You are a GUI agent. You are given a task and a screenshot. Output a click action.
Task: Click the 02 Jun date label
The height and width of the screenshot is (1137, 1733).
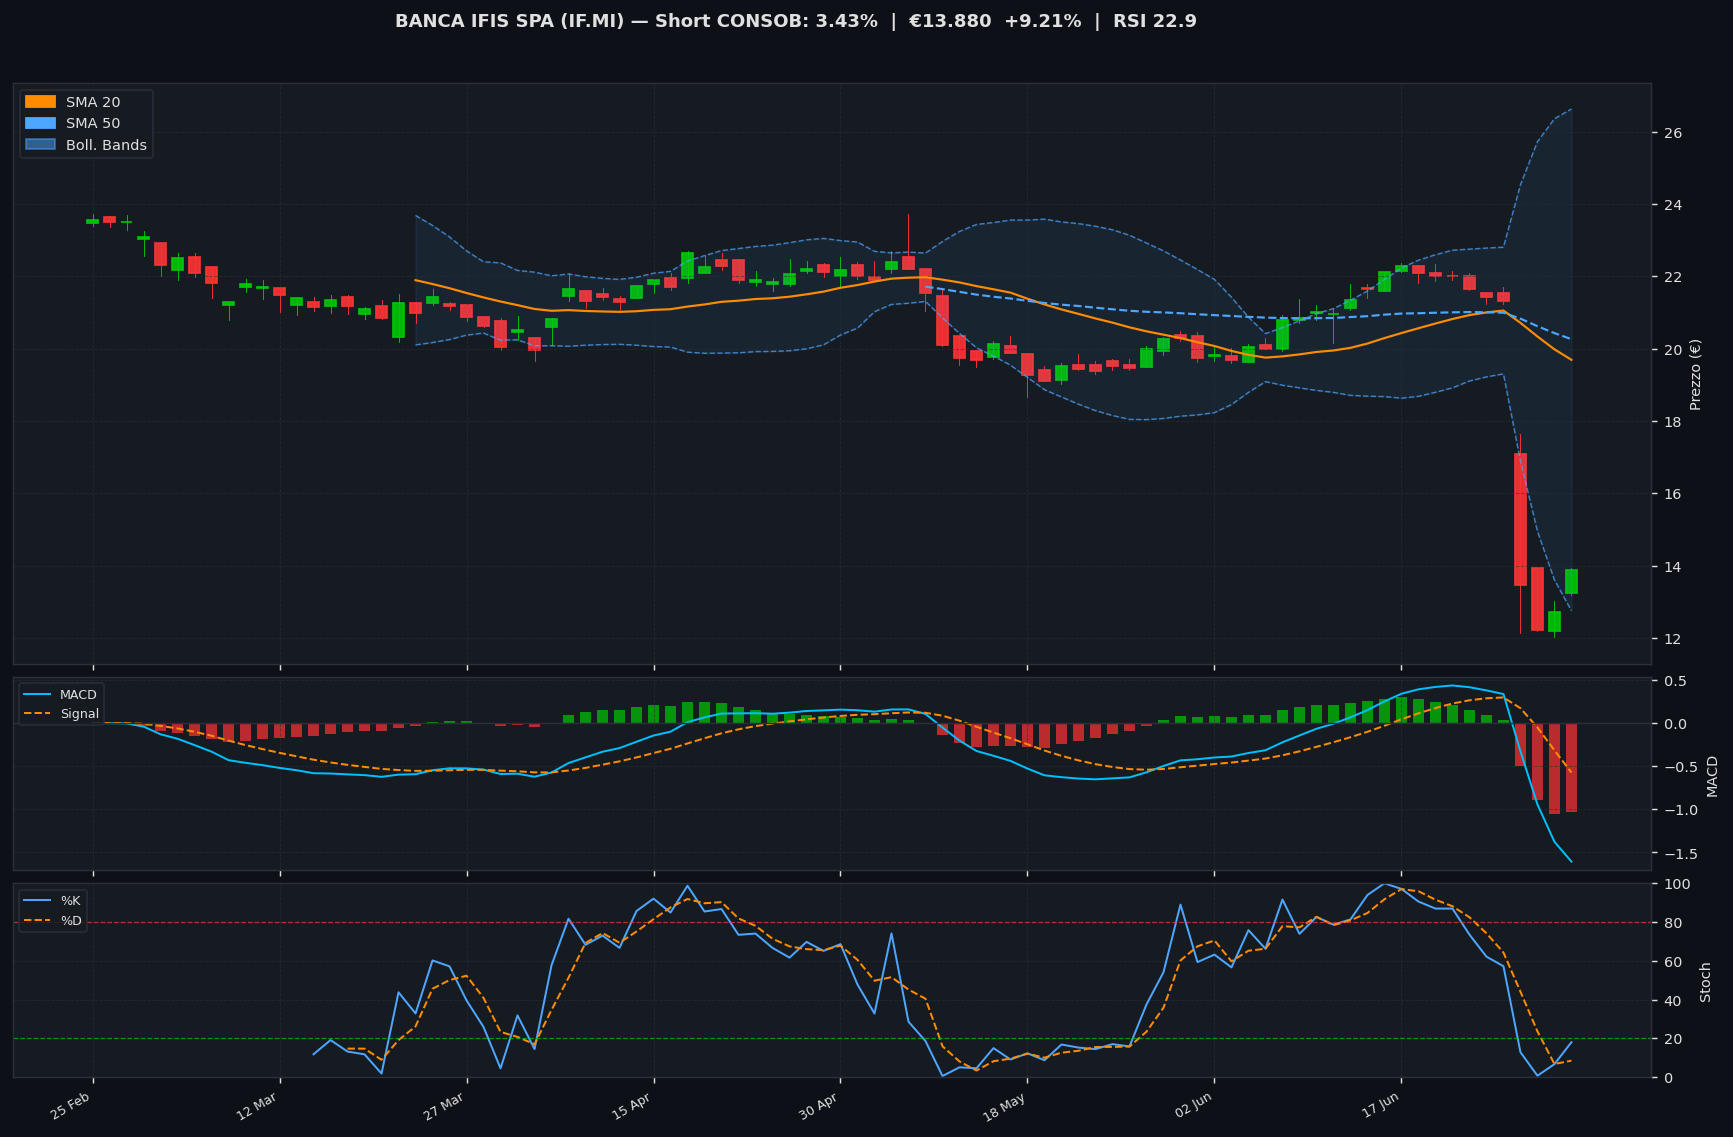click(1192, 1105)
